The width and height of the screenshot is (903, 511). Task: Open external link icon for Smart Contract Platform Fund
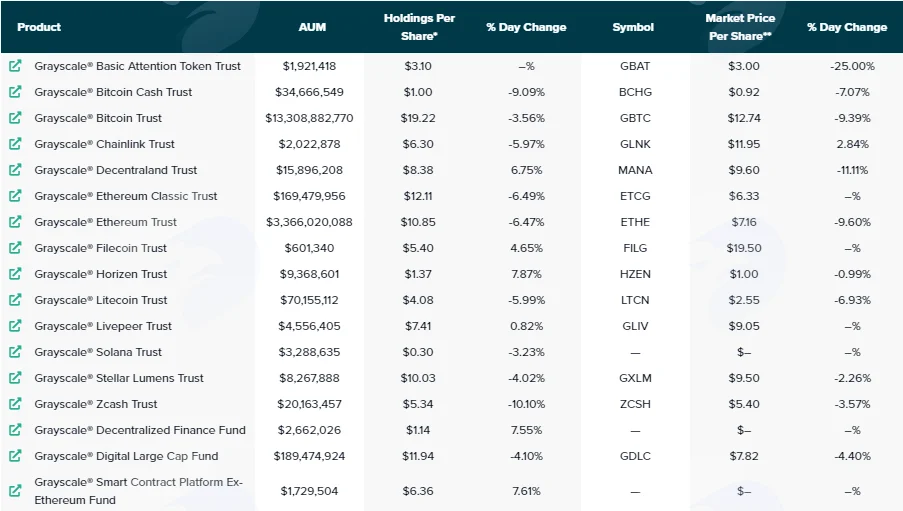coord(15,491)
